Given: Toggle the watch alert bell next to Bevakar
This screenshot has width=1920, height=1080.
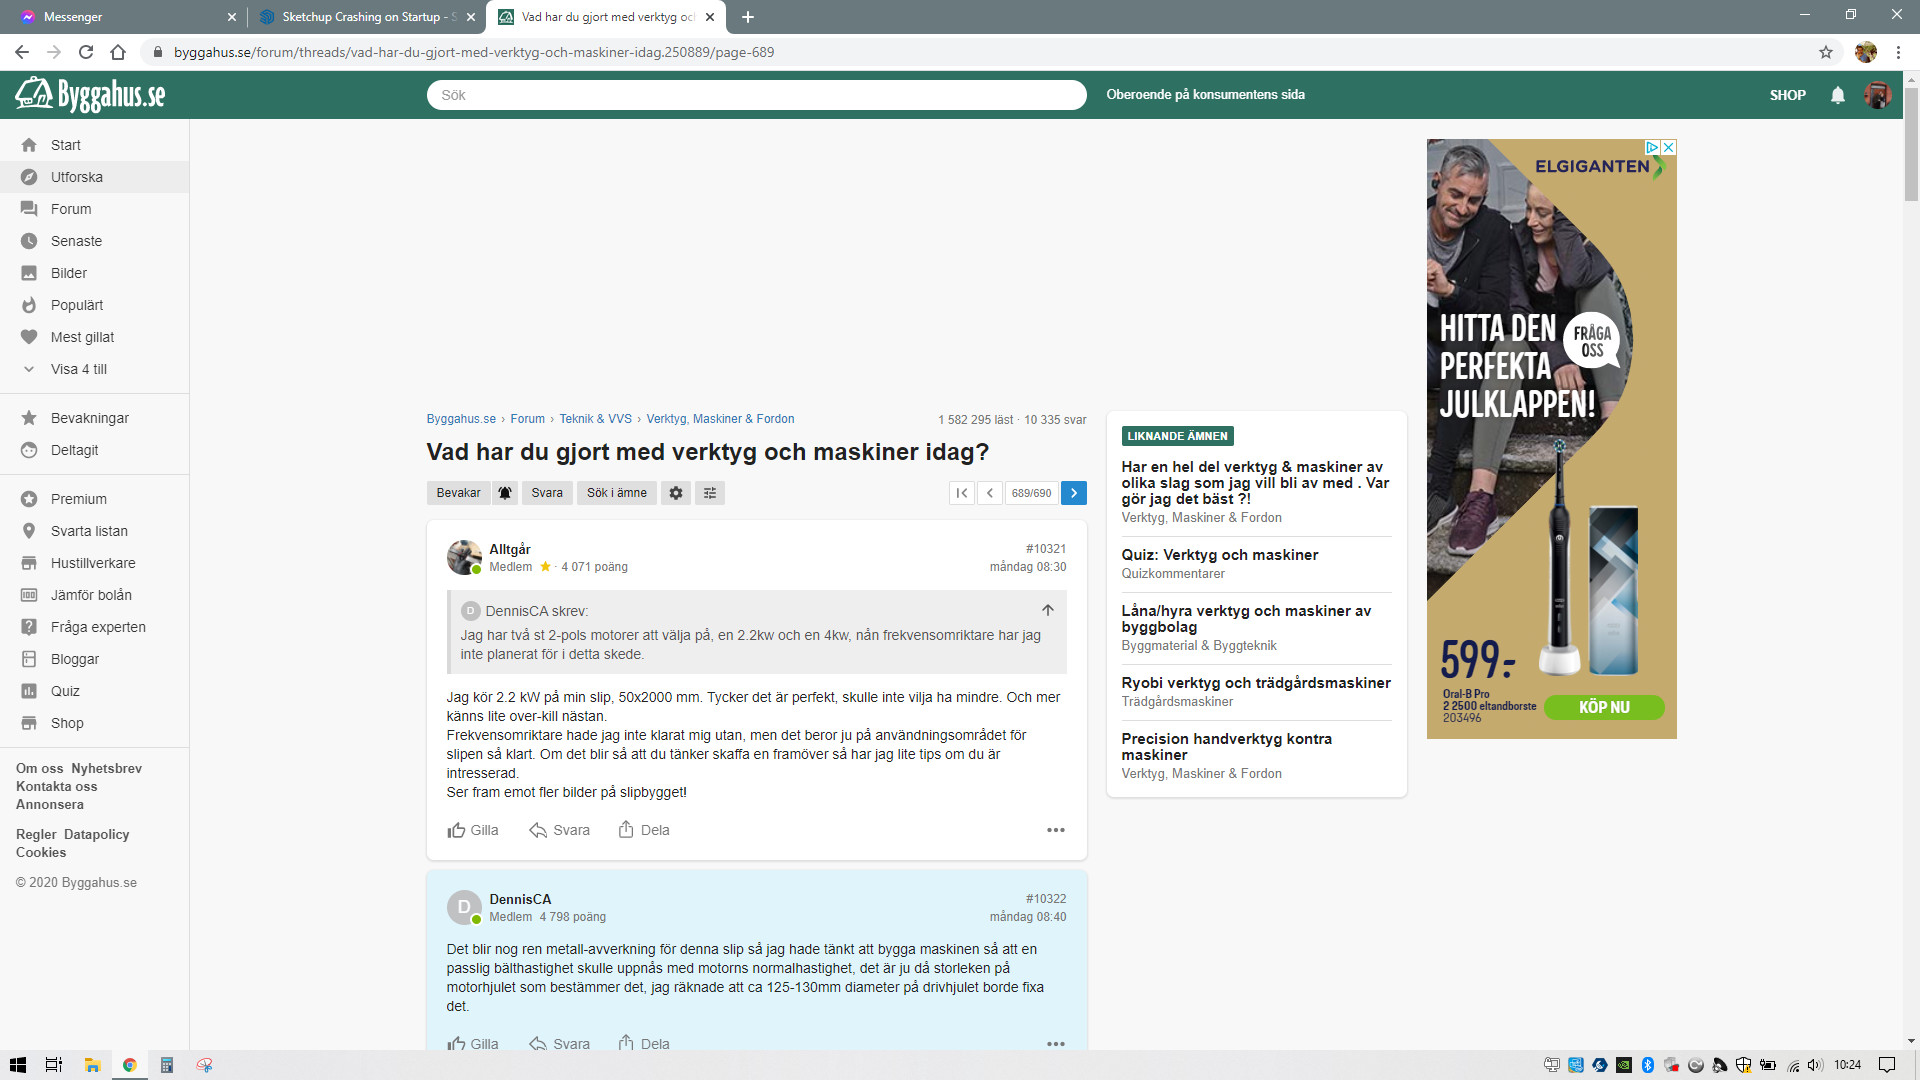Looking at the screenshot, I should [505, 493].
